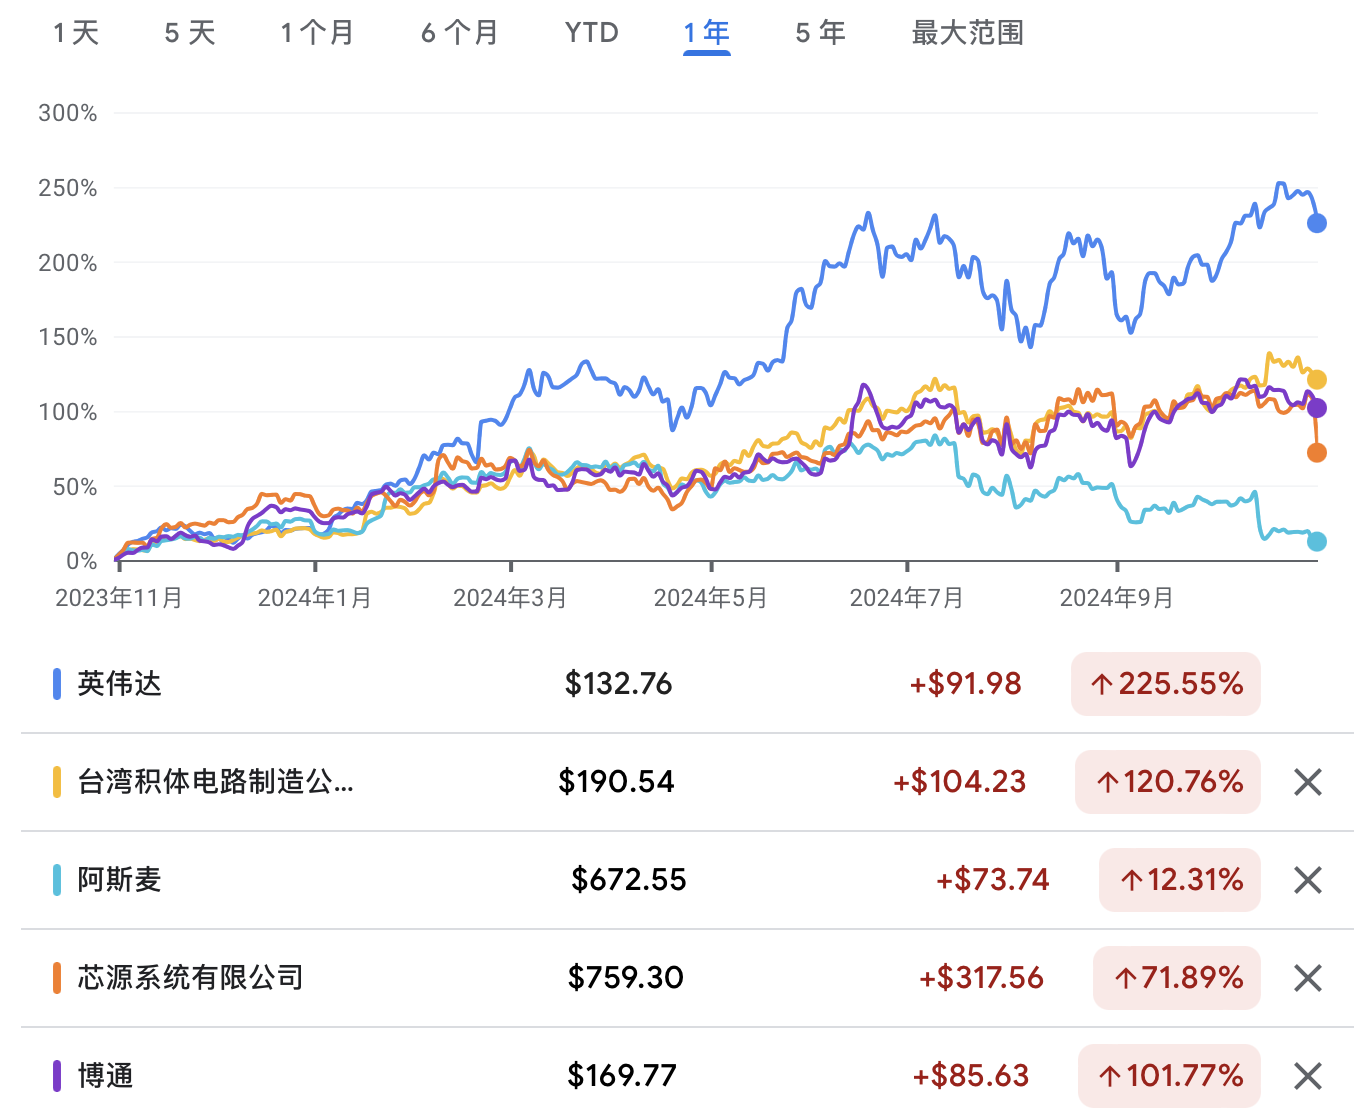Switch chart range to 5 年
Screen dimensions: 1354x1120
[x=821, y=33]
